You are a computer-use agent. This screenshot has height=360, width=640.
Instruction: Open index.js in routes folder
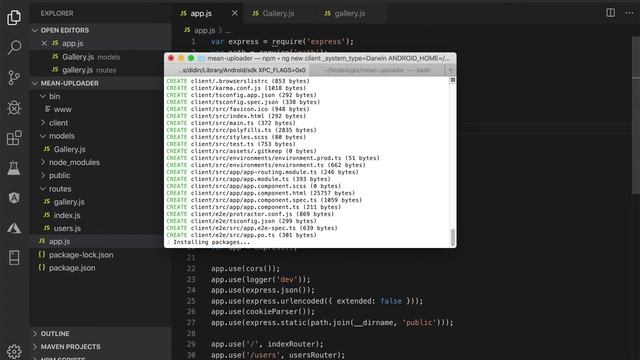pyautogui.click(x=67, y=215)
